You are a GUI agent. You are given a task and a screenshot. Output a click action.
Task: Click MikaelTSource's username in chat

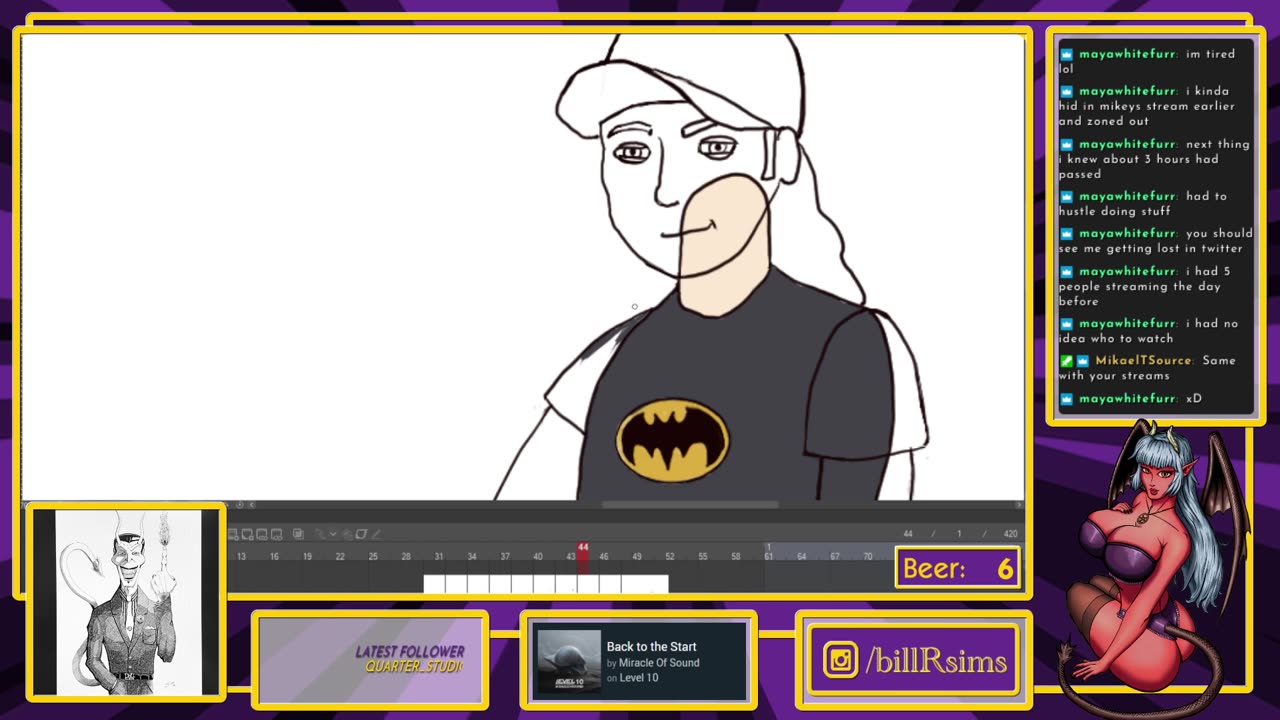tap(1143, 360)
